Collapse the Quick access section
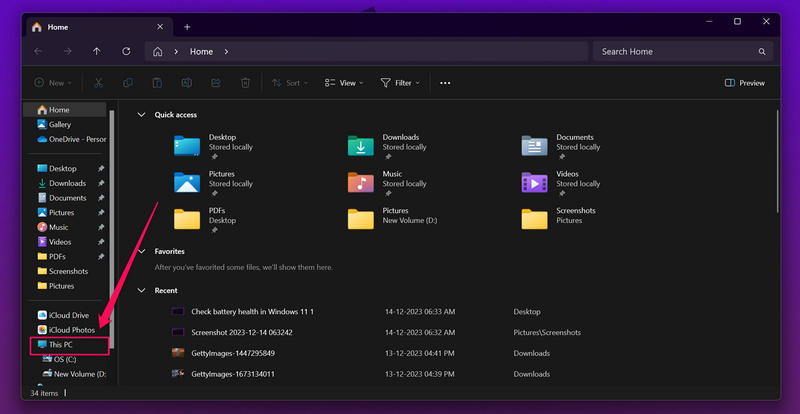This screenshot has height=414, width=800. [x=141, y=115]
